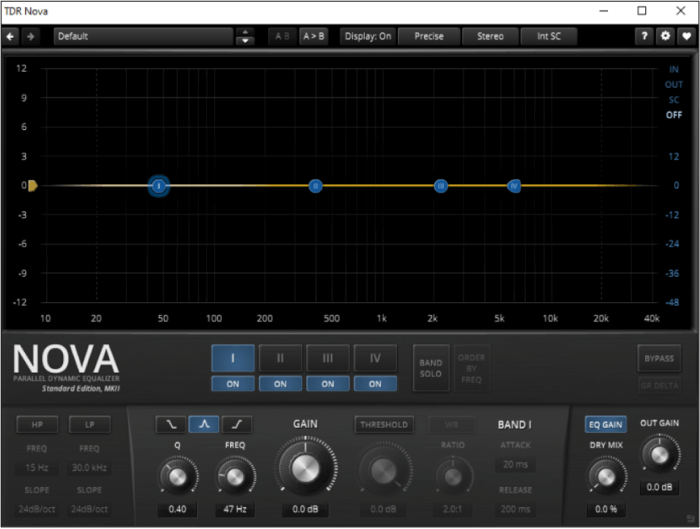Click the Ratio knob
This screenshot has width=700, height=529.
[453, 476]
